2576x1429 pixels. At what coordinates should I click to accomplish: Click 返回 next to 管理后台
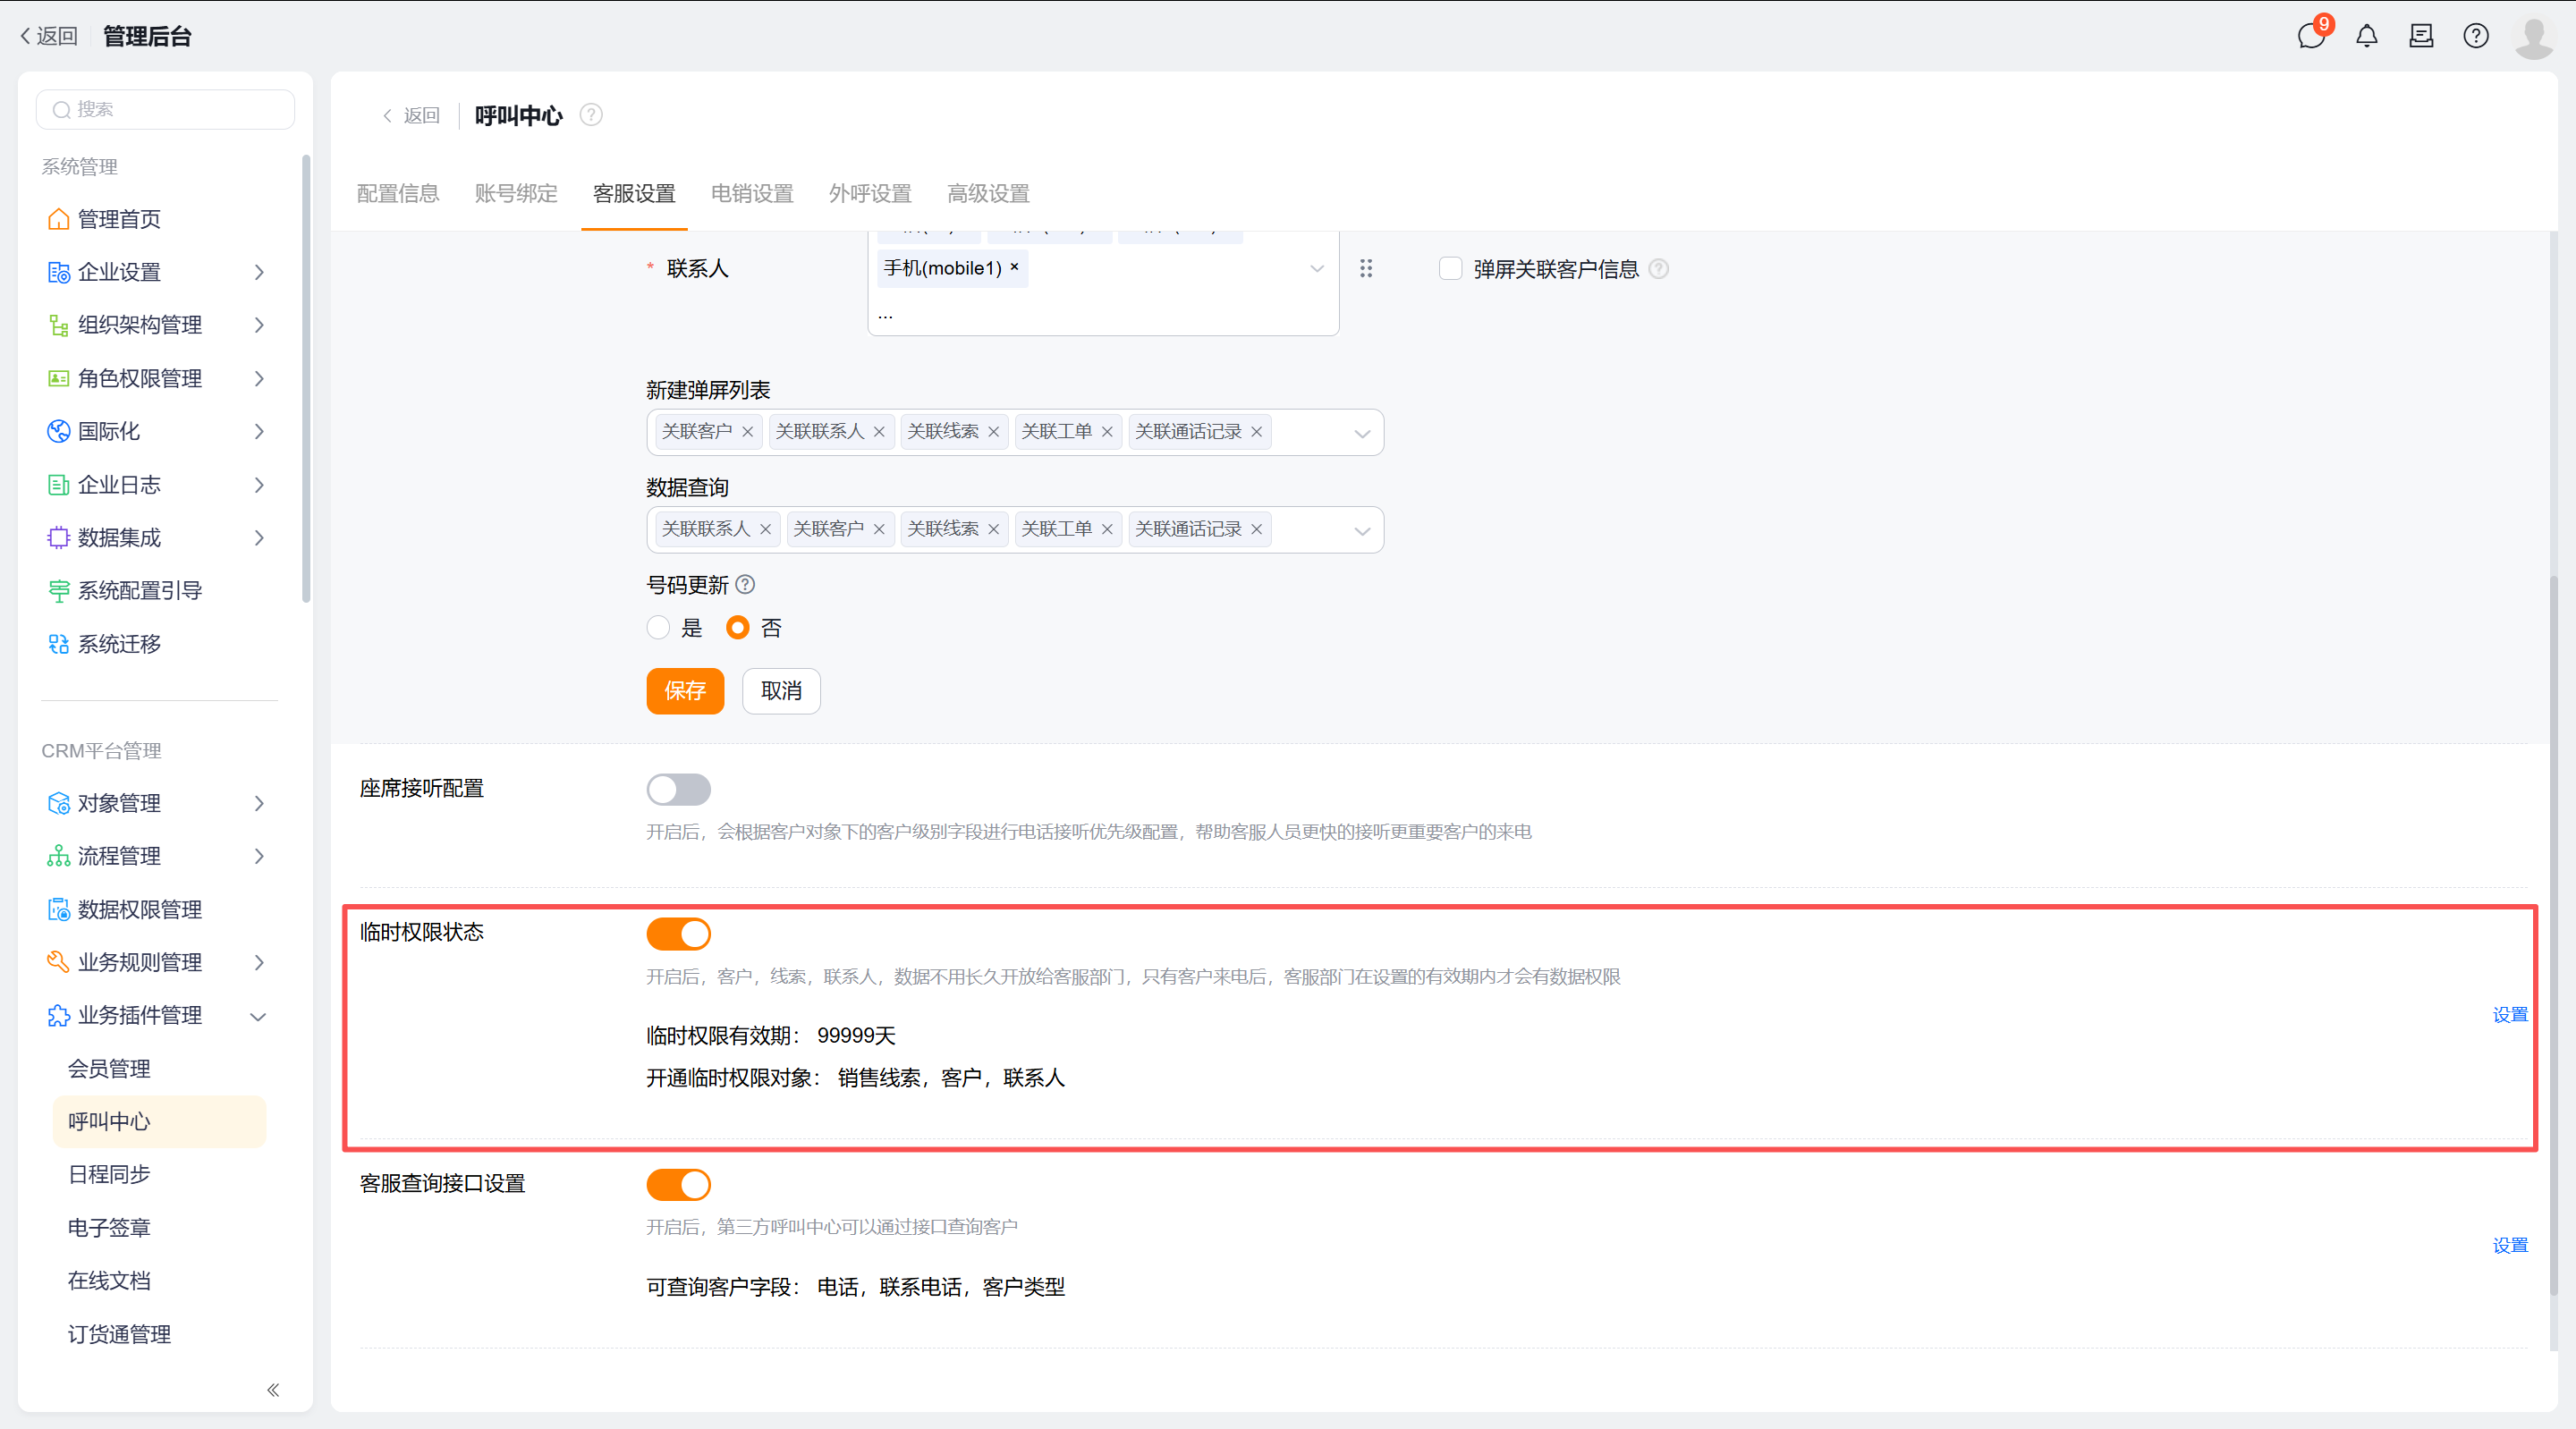click(x=48, y=36)
